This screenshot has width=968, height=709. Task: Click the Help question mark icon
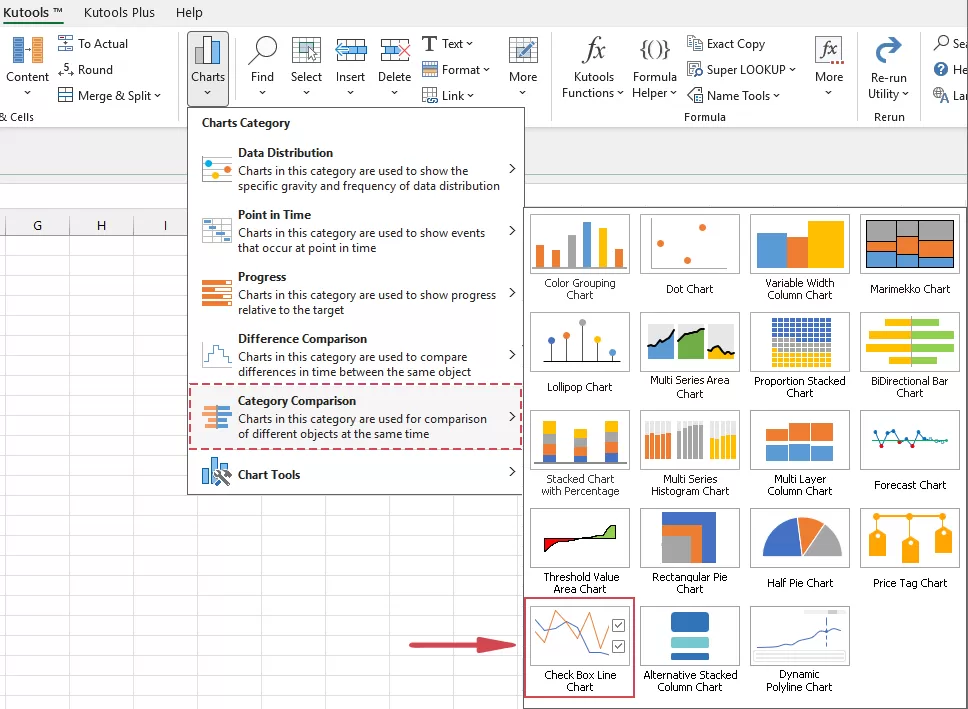point(941,69)
